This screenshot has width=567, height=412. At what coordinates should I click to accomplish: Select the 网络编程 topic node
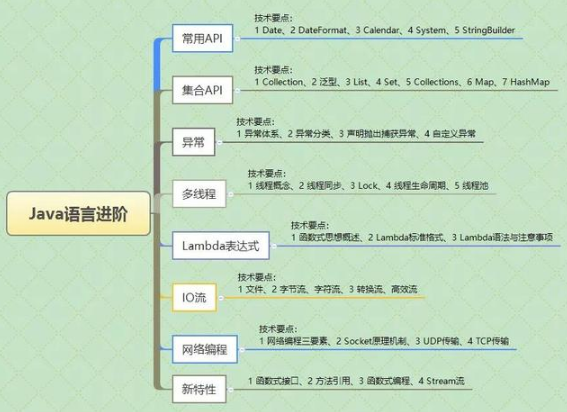point(205,349)
